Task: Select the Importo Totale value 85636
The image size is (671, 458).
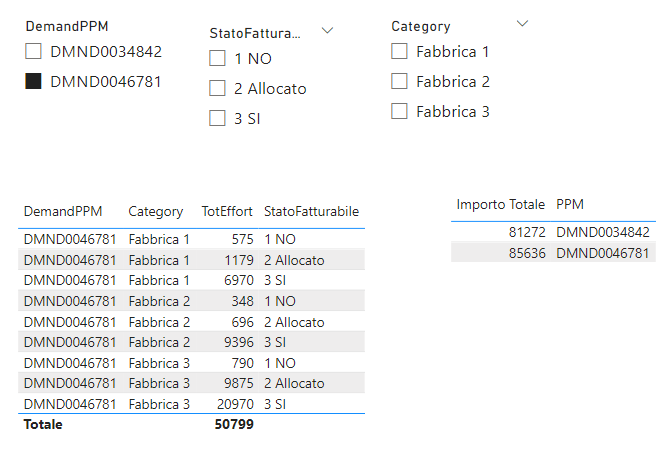Action: (527, 253)
